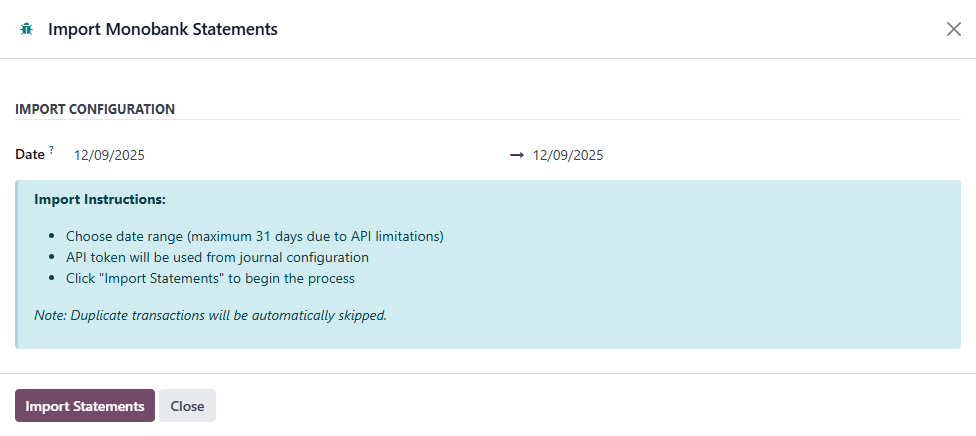Click the bullet before the Click "Import Statements" line

(x=53, y=279)
